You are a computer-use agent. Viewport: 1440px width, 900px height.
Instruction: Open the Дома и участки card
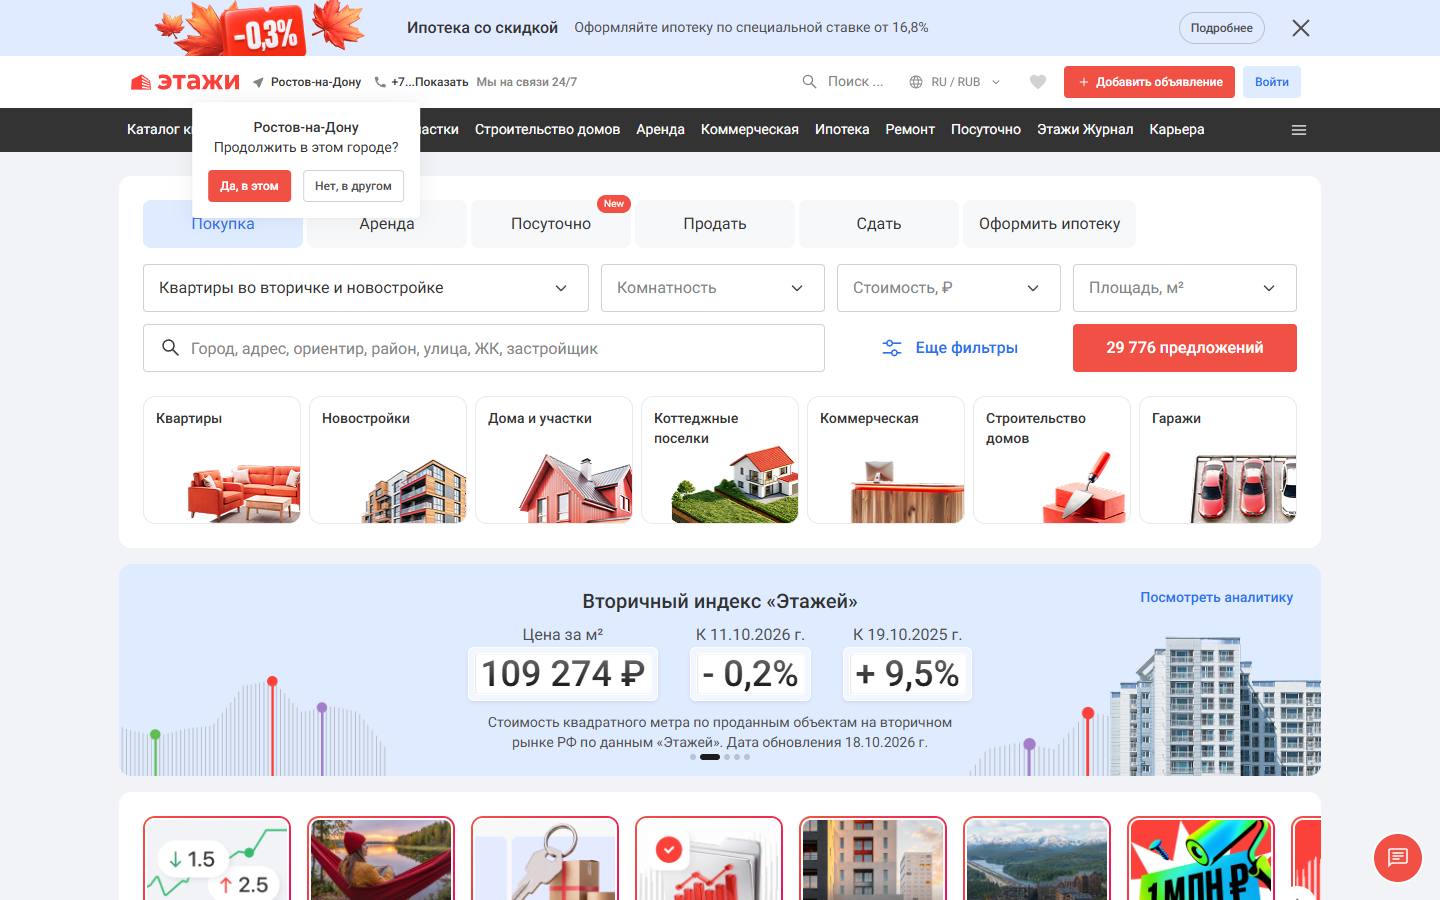(x=554, y=460)
